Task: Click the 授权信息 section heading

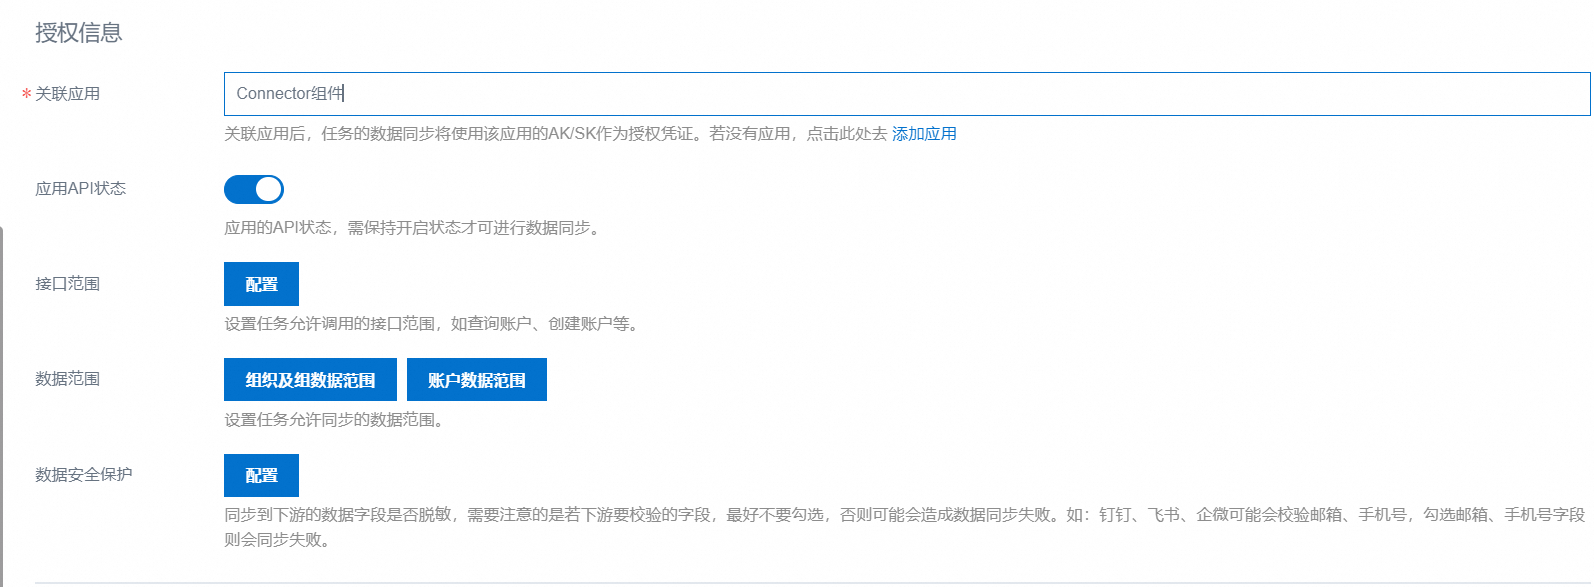Action: coord(79,33)
